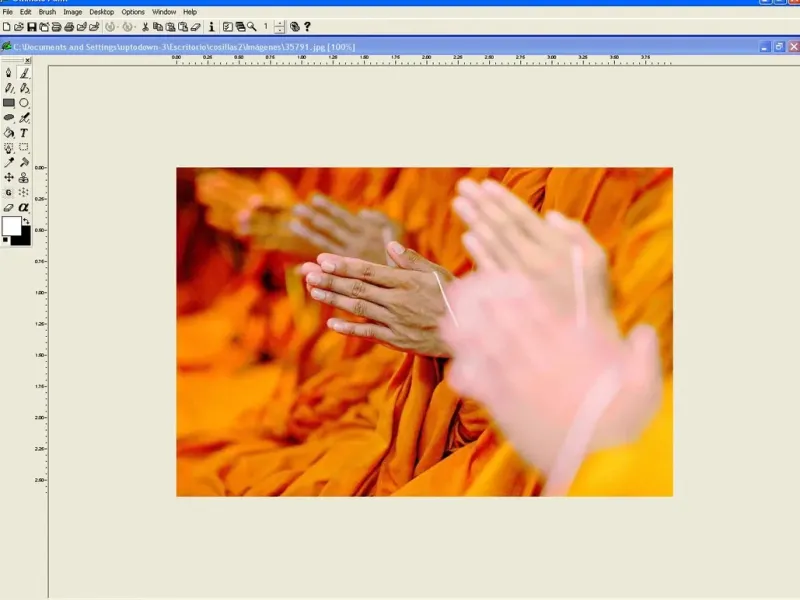Click the eraser Clear icon in top toolbar
Screen dimensions: 800x600
tap(195, 27)
